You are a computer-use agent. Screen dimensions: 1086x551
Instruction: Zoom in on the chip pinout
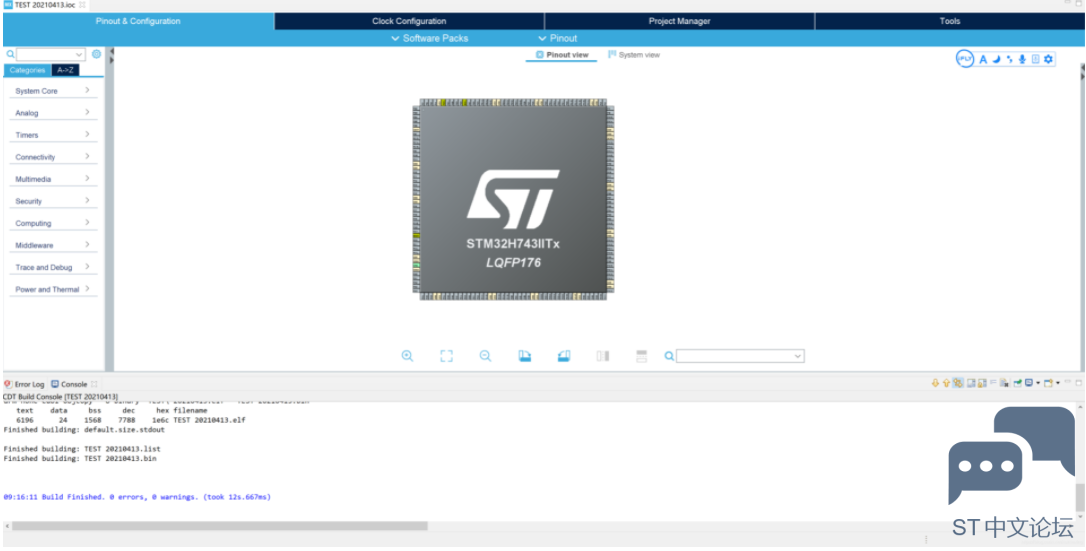pyautogui.click(x=407, y=356)
